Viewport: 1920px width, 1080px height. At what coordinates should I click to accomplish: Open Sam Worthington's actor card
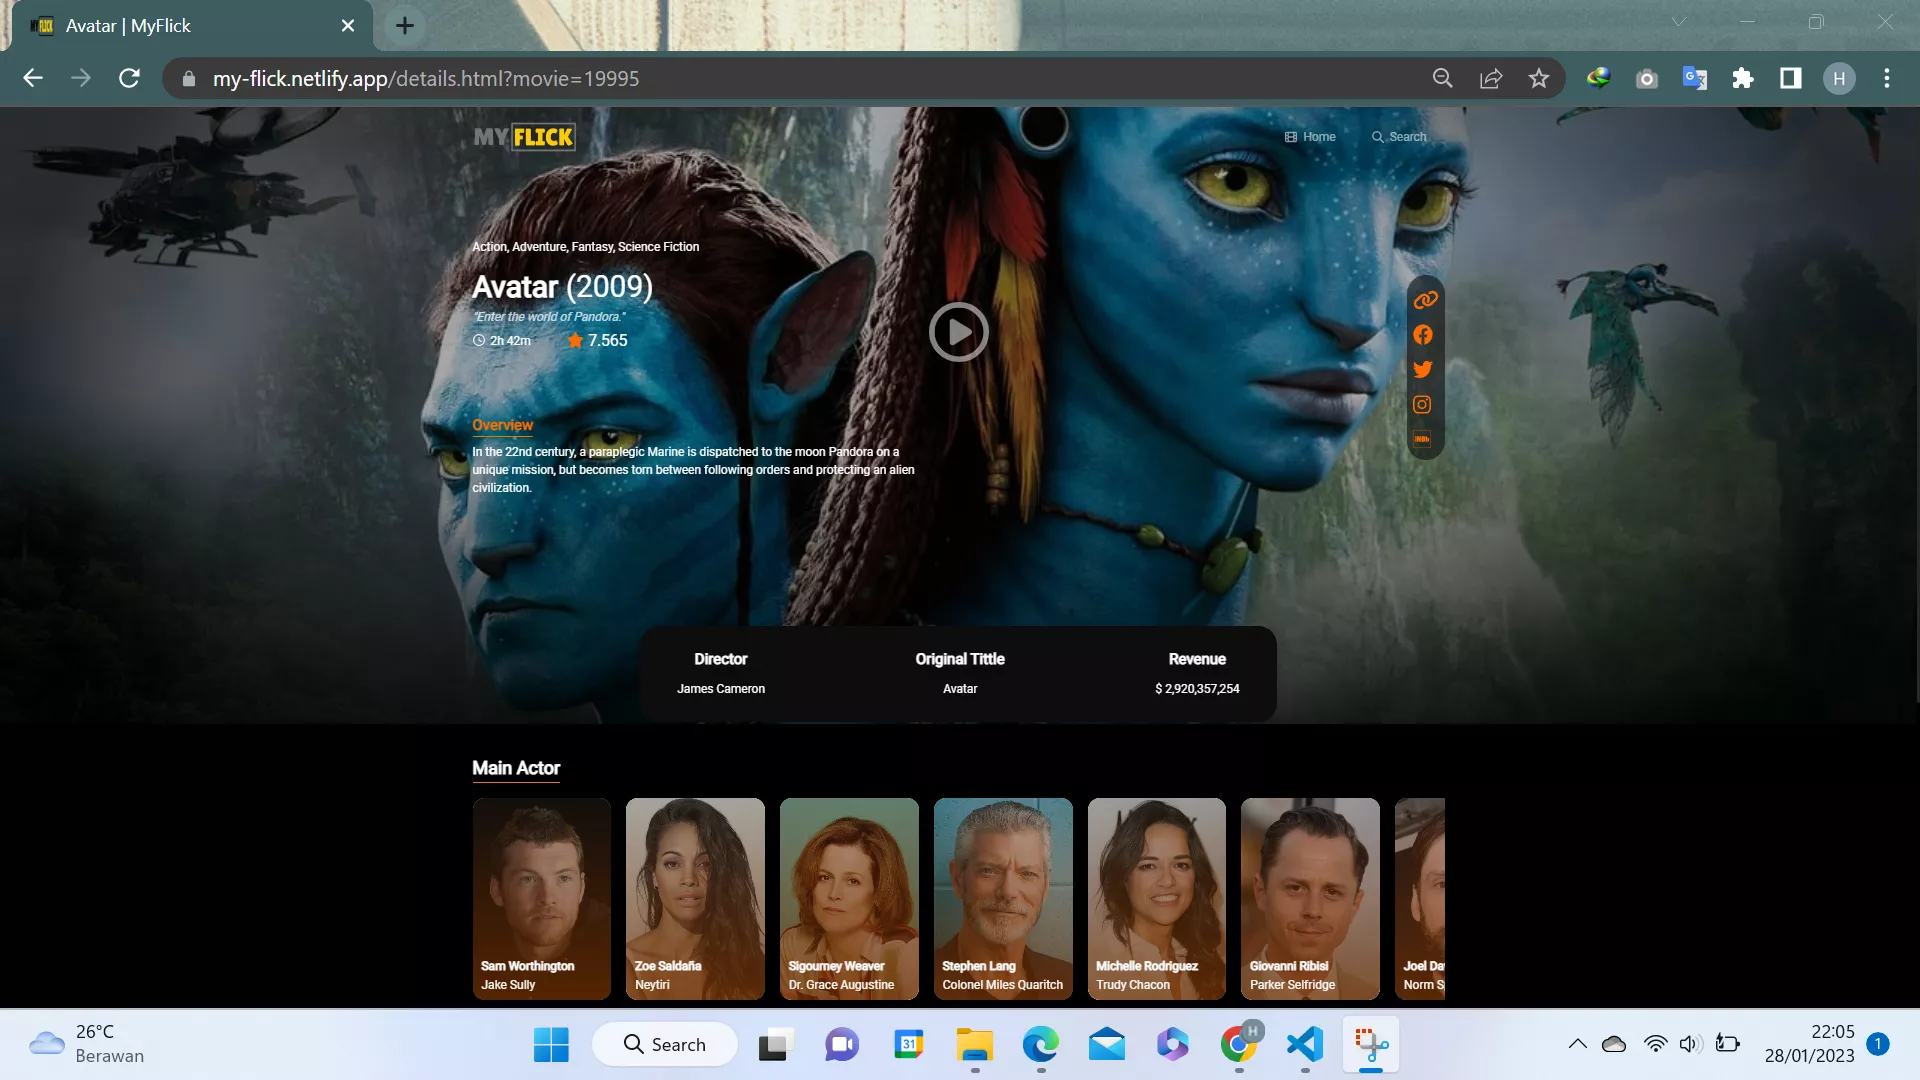[x=541, y=898]
